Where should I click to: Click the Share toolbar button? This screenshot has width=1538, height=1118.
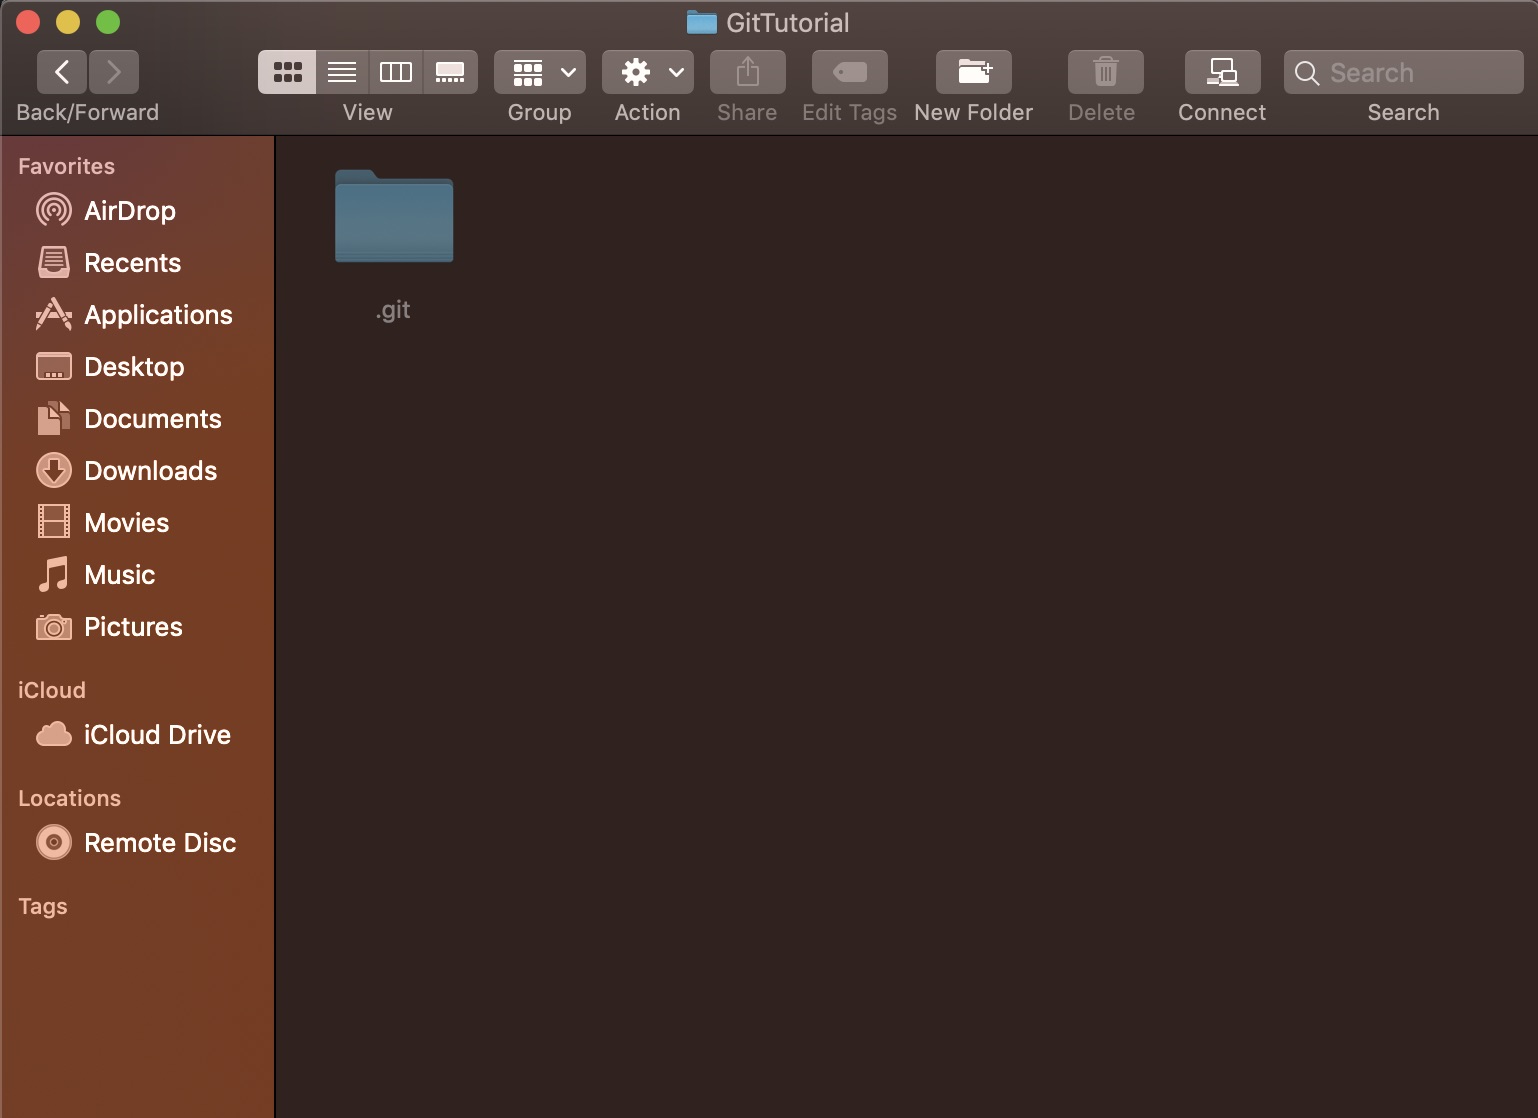(748, 72)
